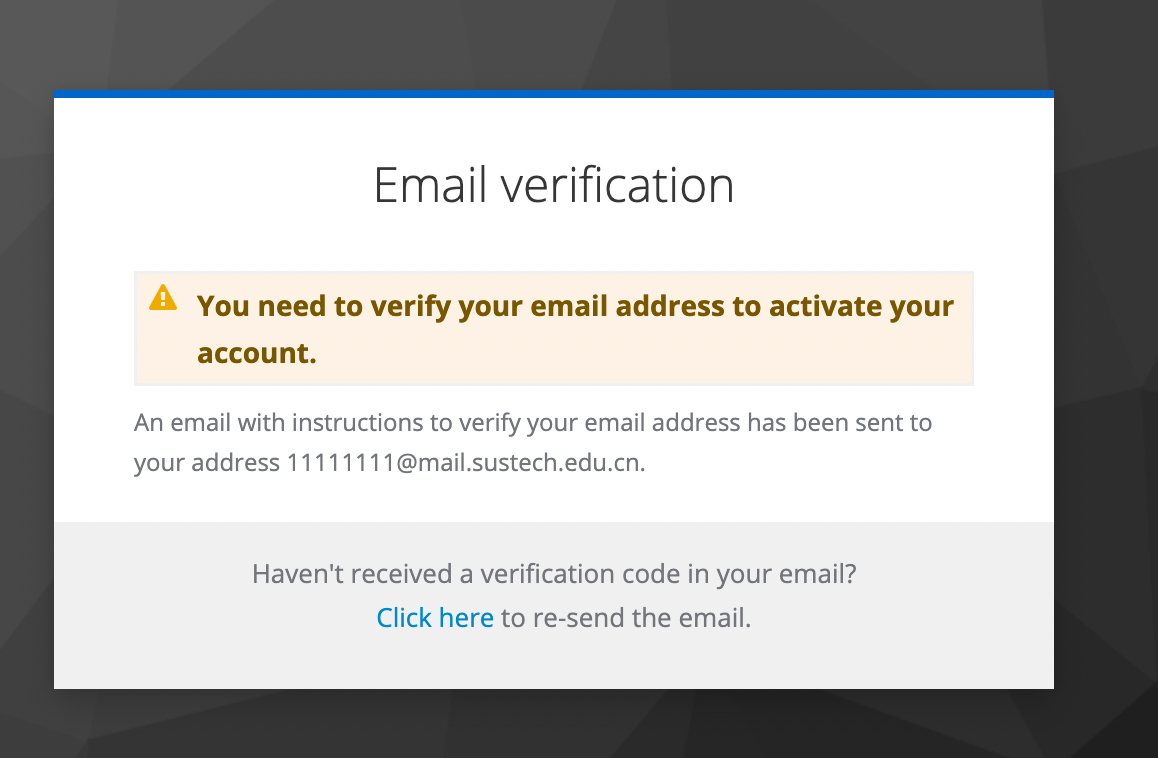
Task: Click the word "Email" in the page title
Action: tap(429, 187)
